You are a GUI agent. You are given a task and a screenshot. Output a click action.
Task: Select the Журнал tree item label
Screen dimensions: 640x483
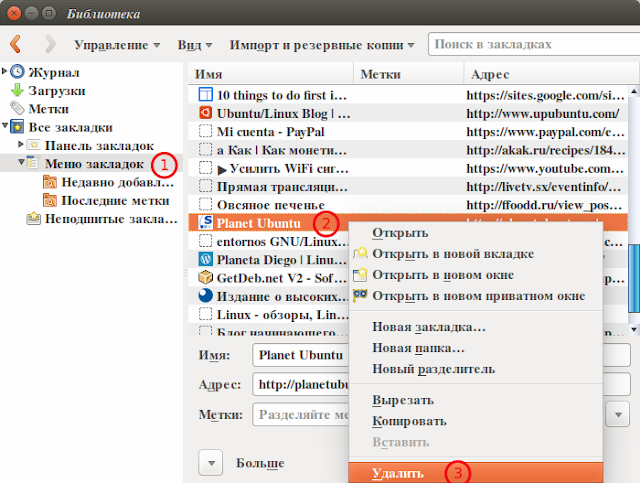54,72
